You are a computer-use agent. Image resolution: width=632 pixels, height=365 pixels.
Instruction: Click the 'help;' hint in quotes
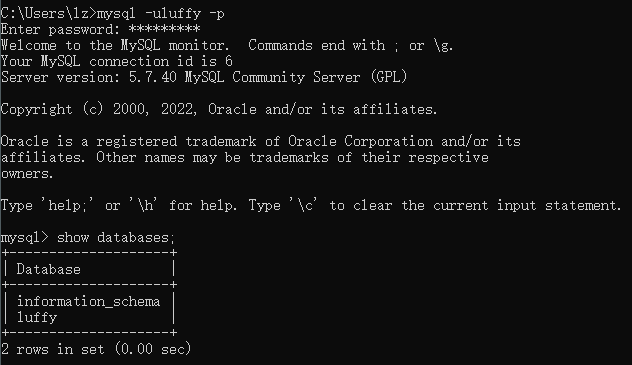click(x=67, y=205)
